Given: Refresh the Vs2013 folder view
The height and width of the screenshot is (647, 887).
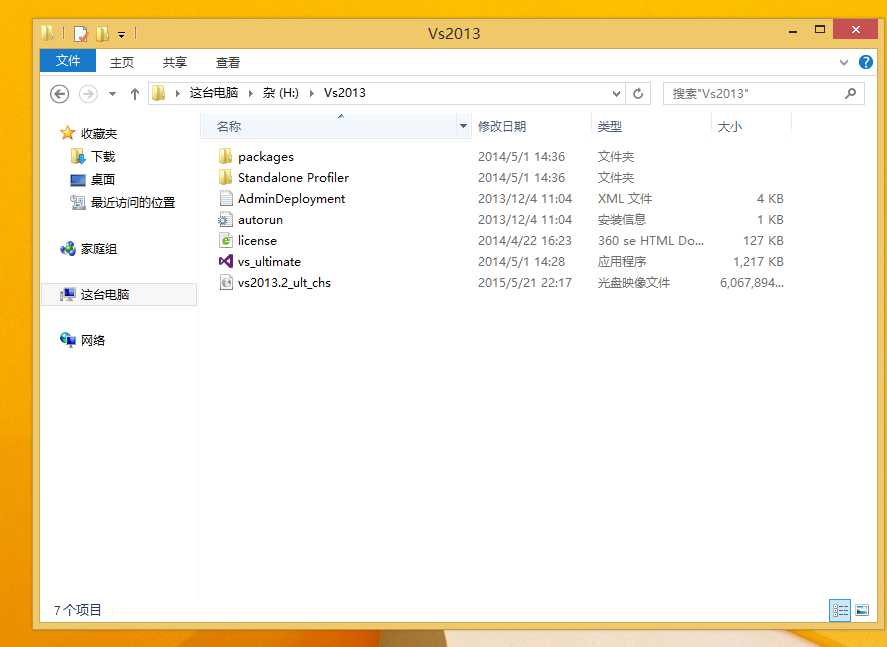Looking at the screenshot, I should click(x=638, y=93).
